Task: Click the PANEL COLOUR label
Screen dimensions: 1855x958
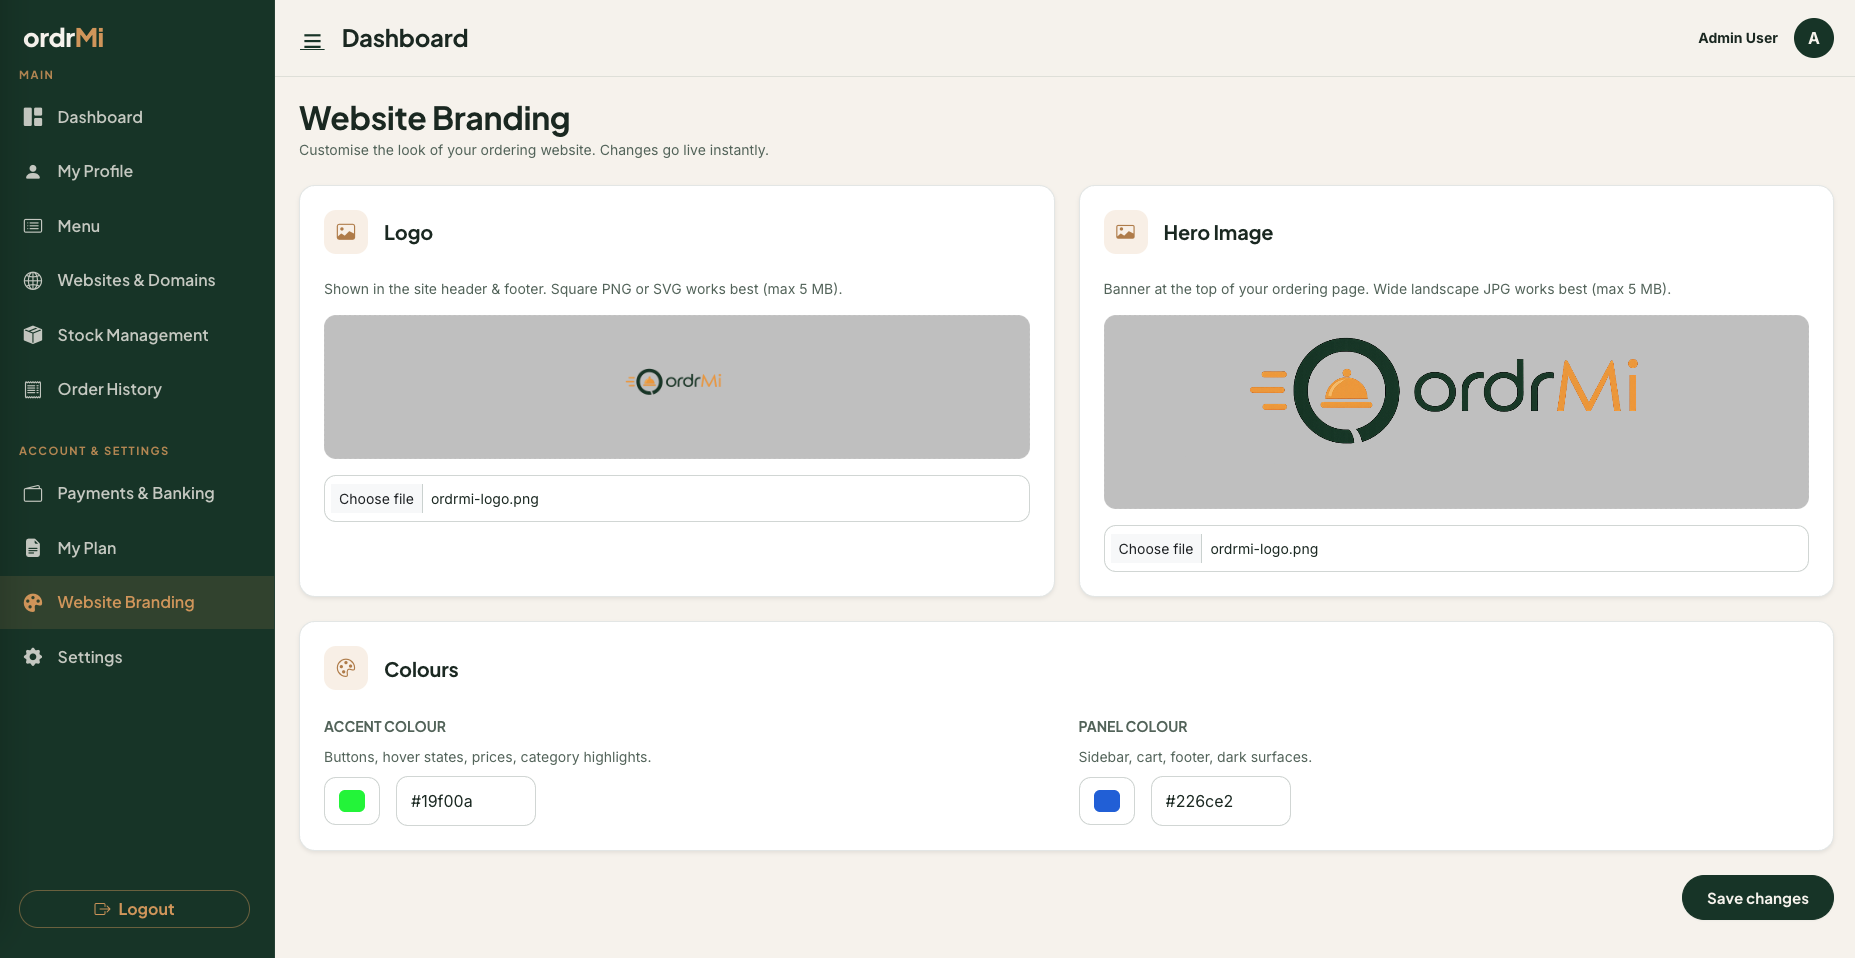Action: pos(1133,727)
